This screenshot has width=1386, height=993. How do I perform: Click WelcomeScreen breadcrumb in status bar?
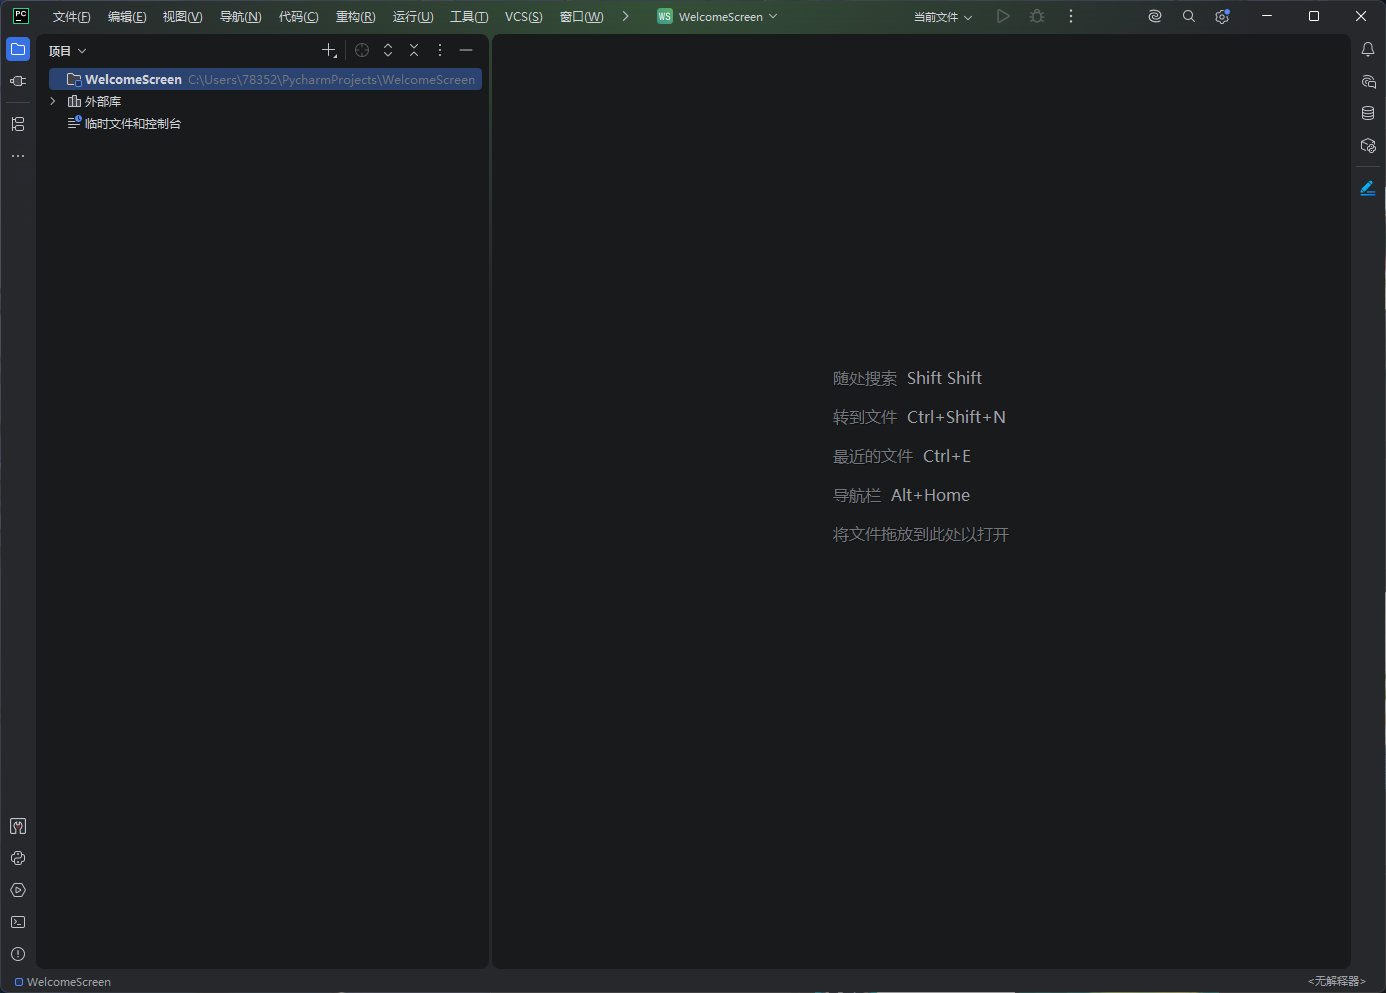click(63, 982)
